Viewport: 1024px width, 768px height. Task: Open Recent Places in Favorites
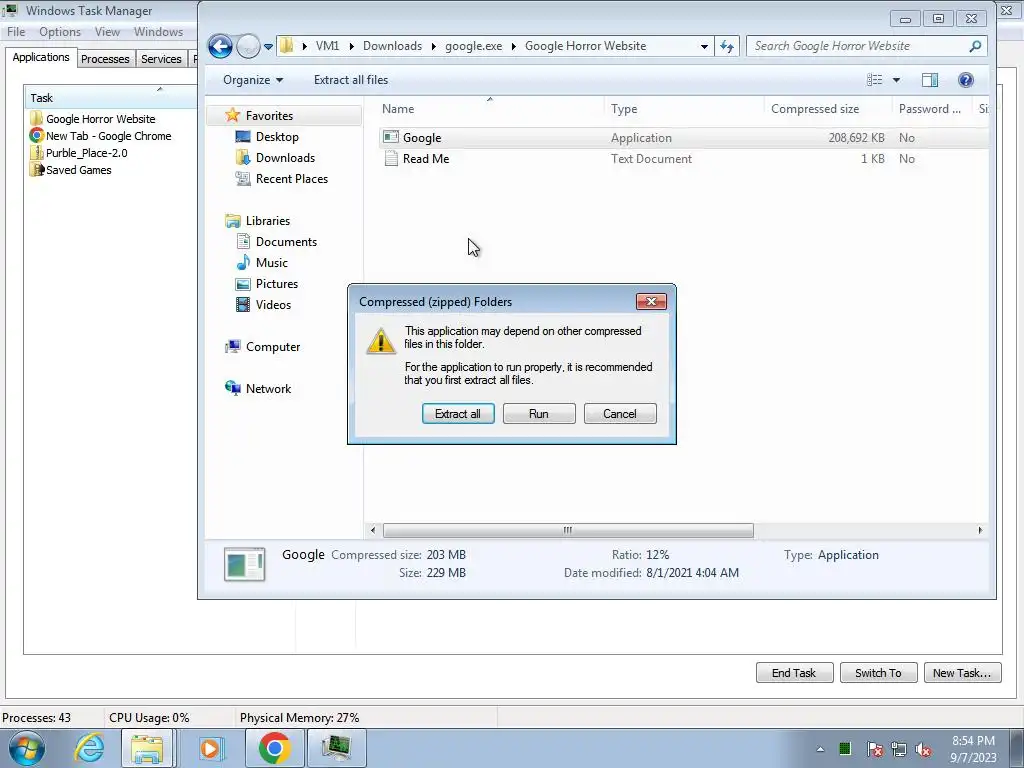click(292, 178)
